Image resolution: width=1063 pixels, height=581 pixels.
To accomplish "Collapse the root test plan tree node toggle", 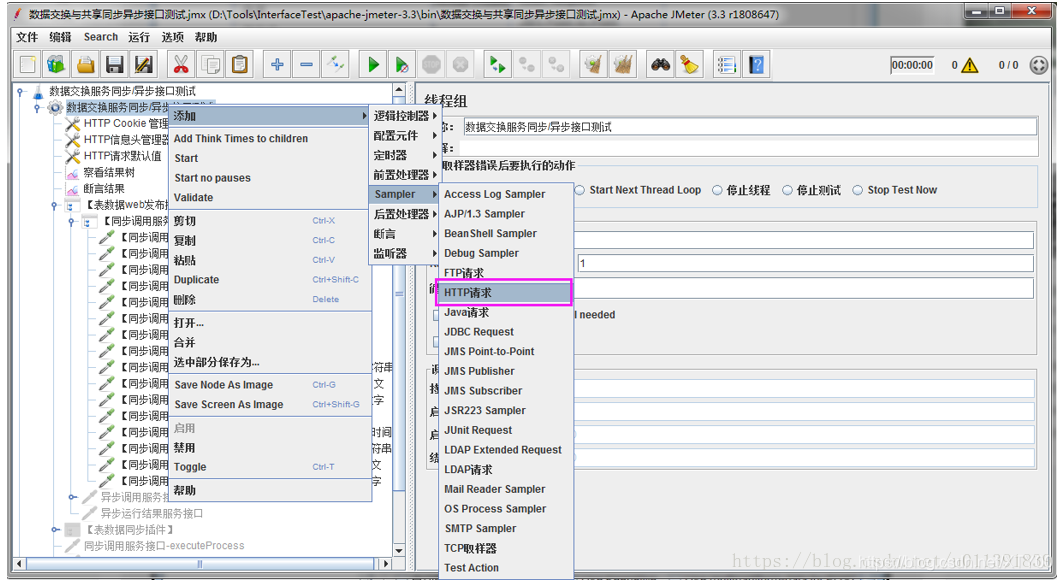I will click(x=21, y=92).
